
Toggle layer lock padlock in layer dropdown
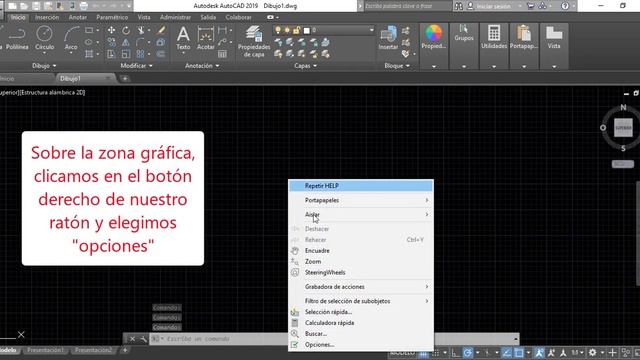pos(296,30)
